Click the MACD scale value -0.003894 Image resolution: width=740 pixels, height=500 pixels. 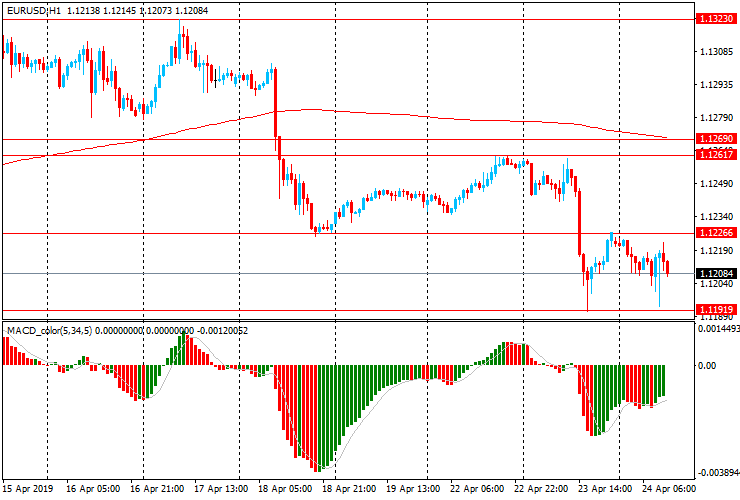(718, 473)
